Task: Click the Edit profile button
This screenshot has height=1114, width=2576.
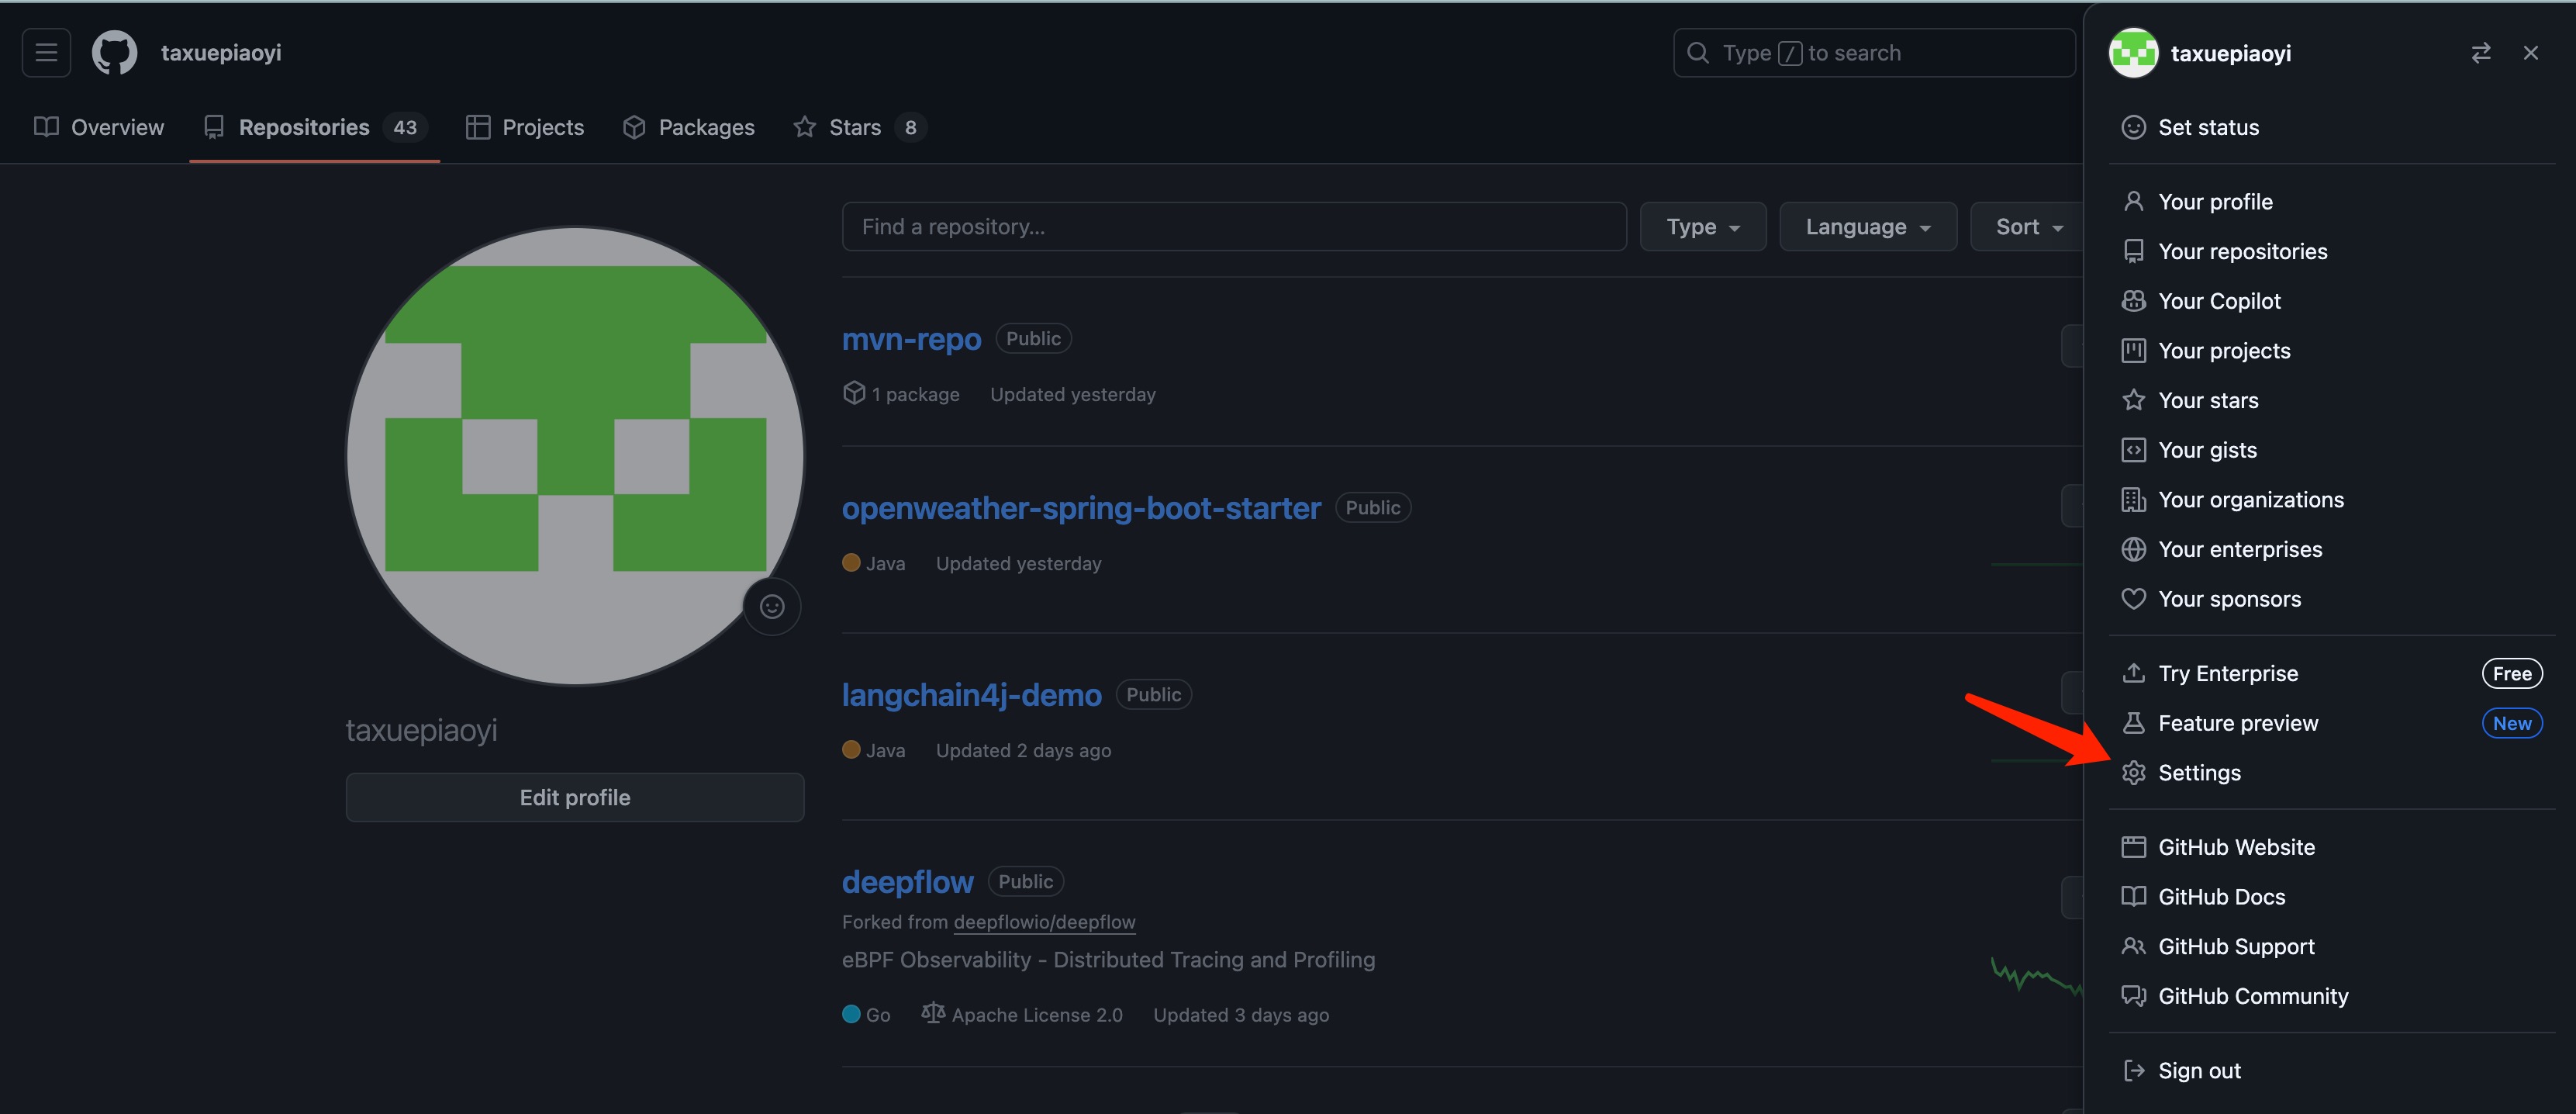Action: (574, 797)
